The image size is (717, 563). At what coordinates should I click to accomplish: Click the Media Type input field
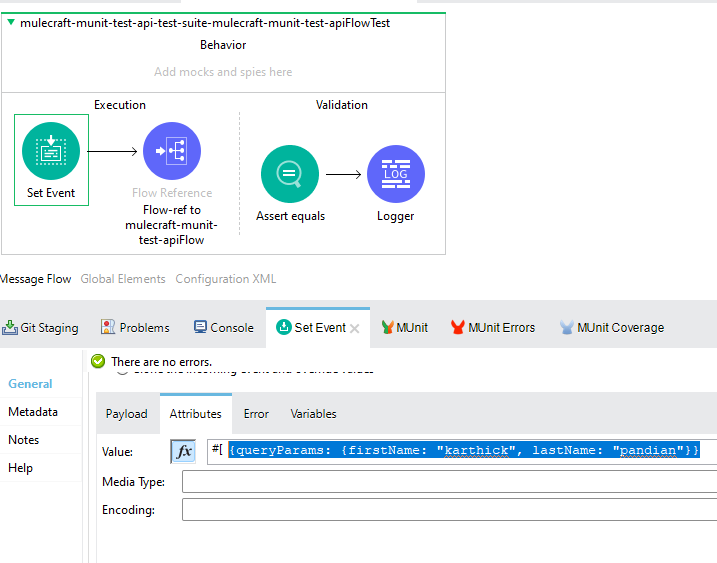tap(448, 482)
